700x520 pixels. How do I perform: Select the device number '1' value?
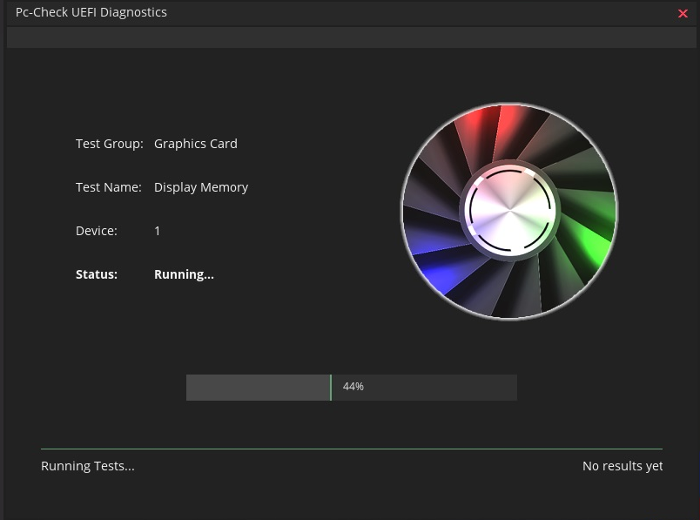(x=157, y=231)
